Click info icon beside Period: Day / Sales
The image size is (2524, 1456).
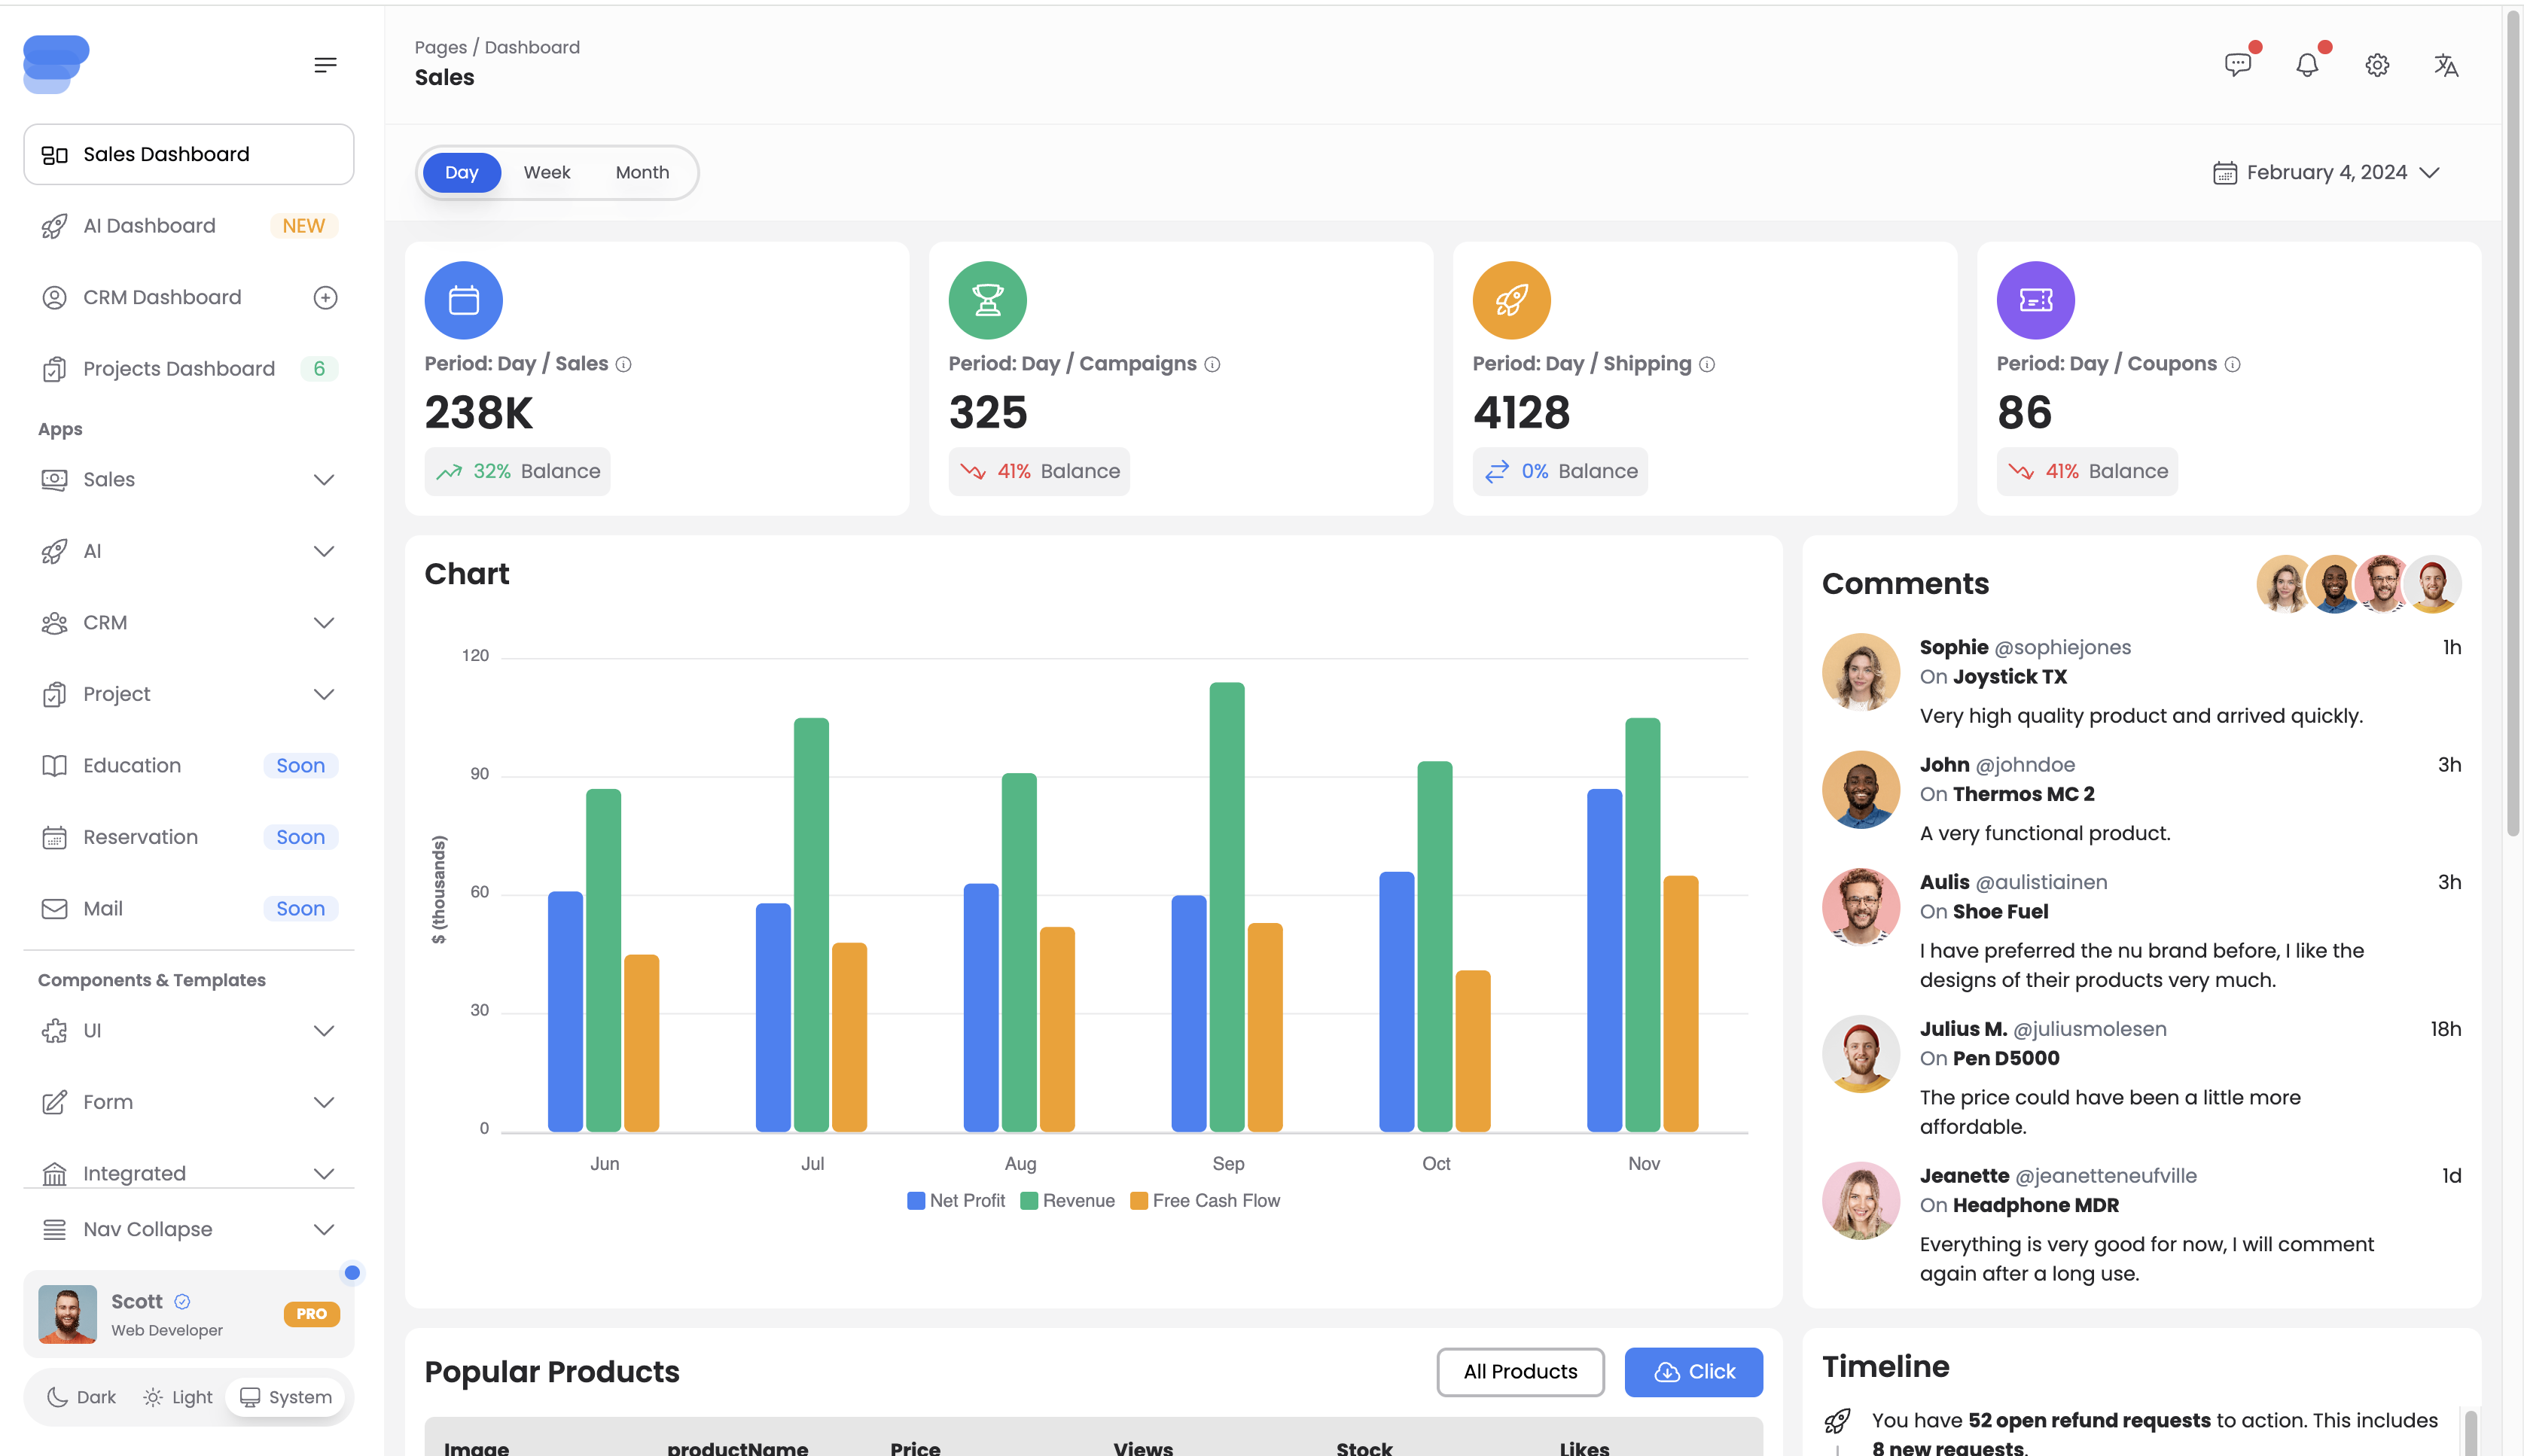[x=623, y=364]
